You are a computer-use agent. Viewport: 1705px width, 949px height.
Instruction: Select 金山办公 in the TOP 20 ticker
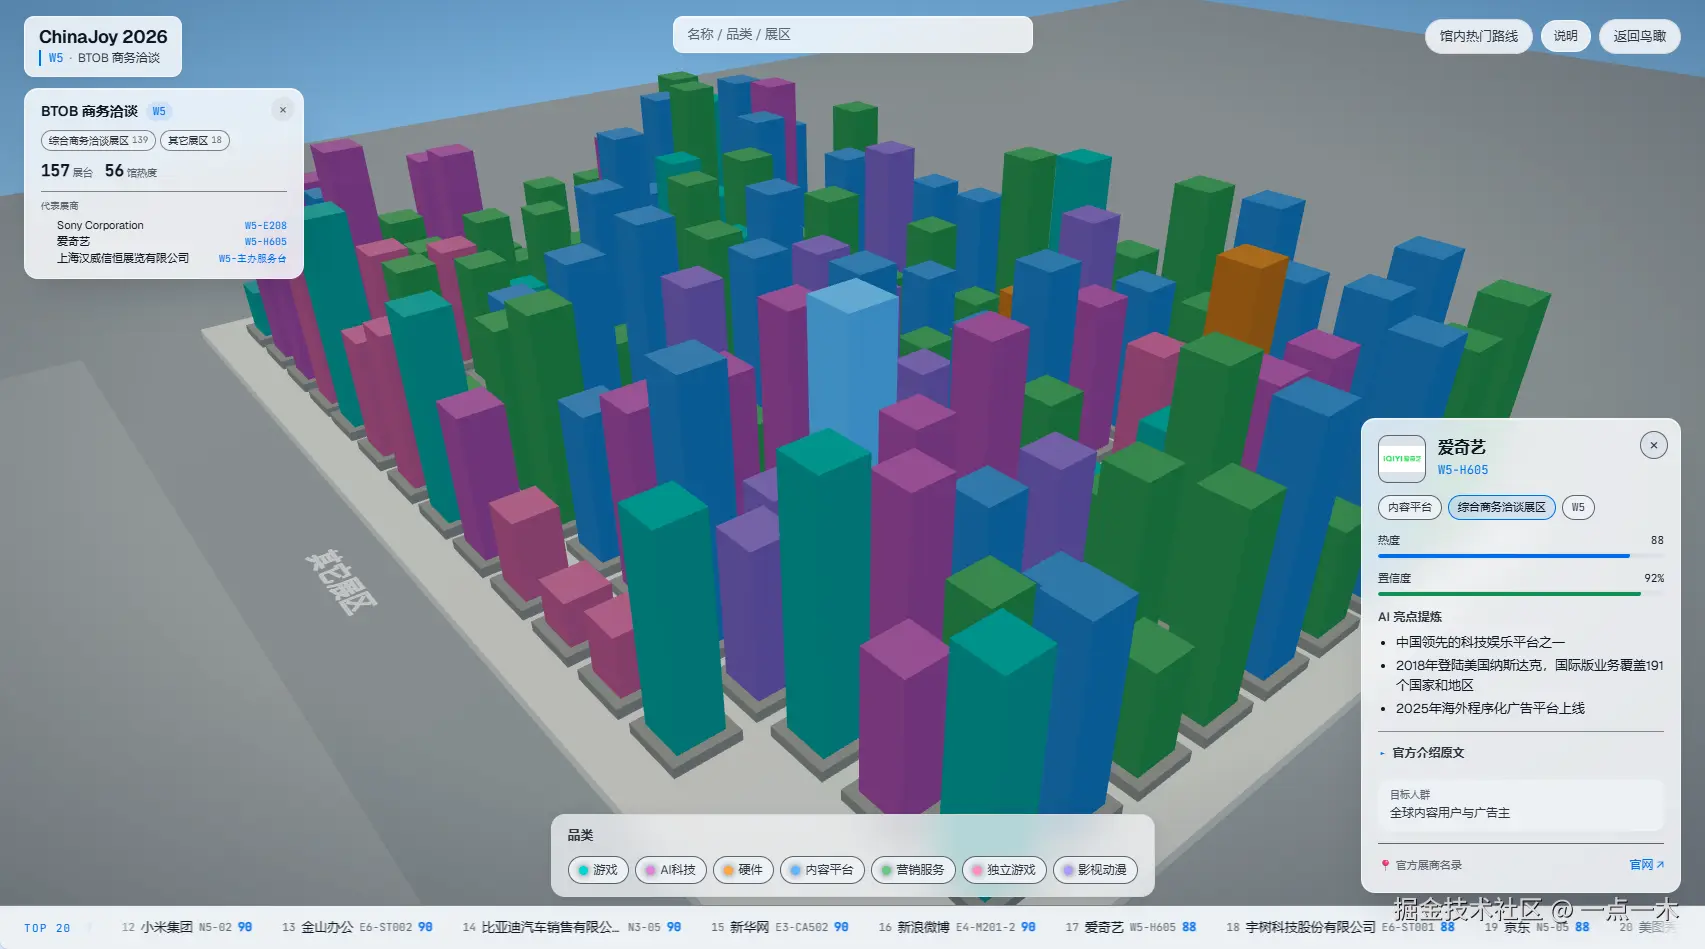click(x=357, y=928)
